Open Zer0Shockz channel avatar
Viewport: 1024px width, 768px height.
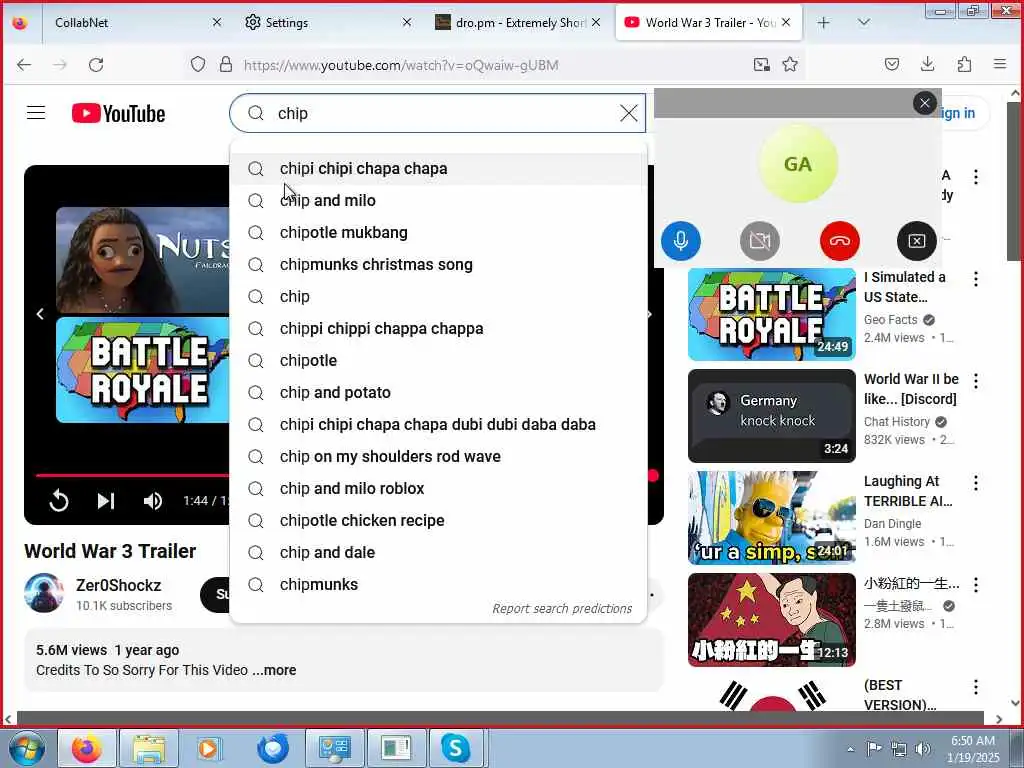click(x=44, y=593)
